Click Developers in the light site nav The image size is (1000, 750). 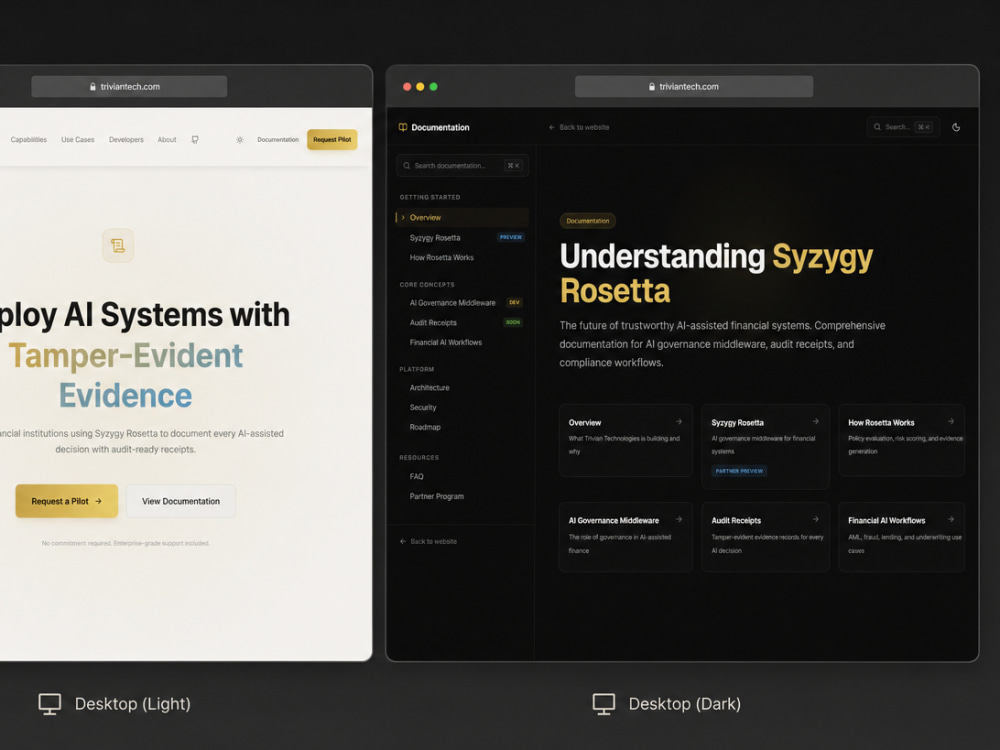[x=126, y=140]
